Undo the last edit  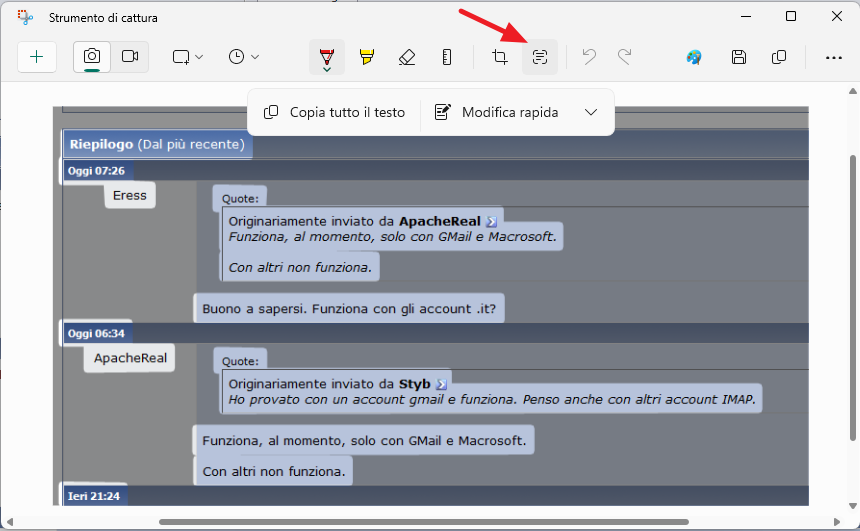(x=589, y=57)
